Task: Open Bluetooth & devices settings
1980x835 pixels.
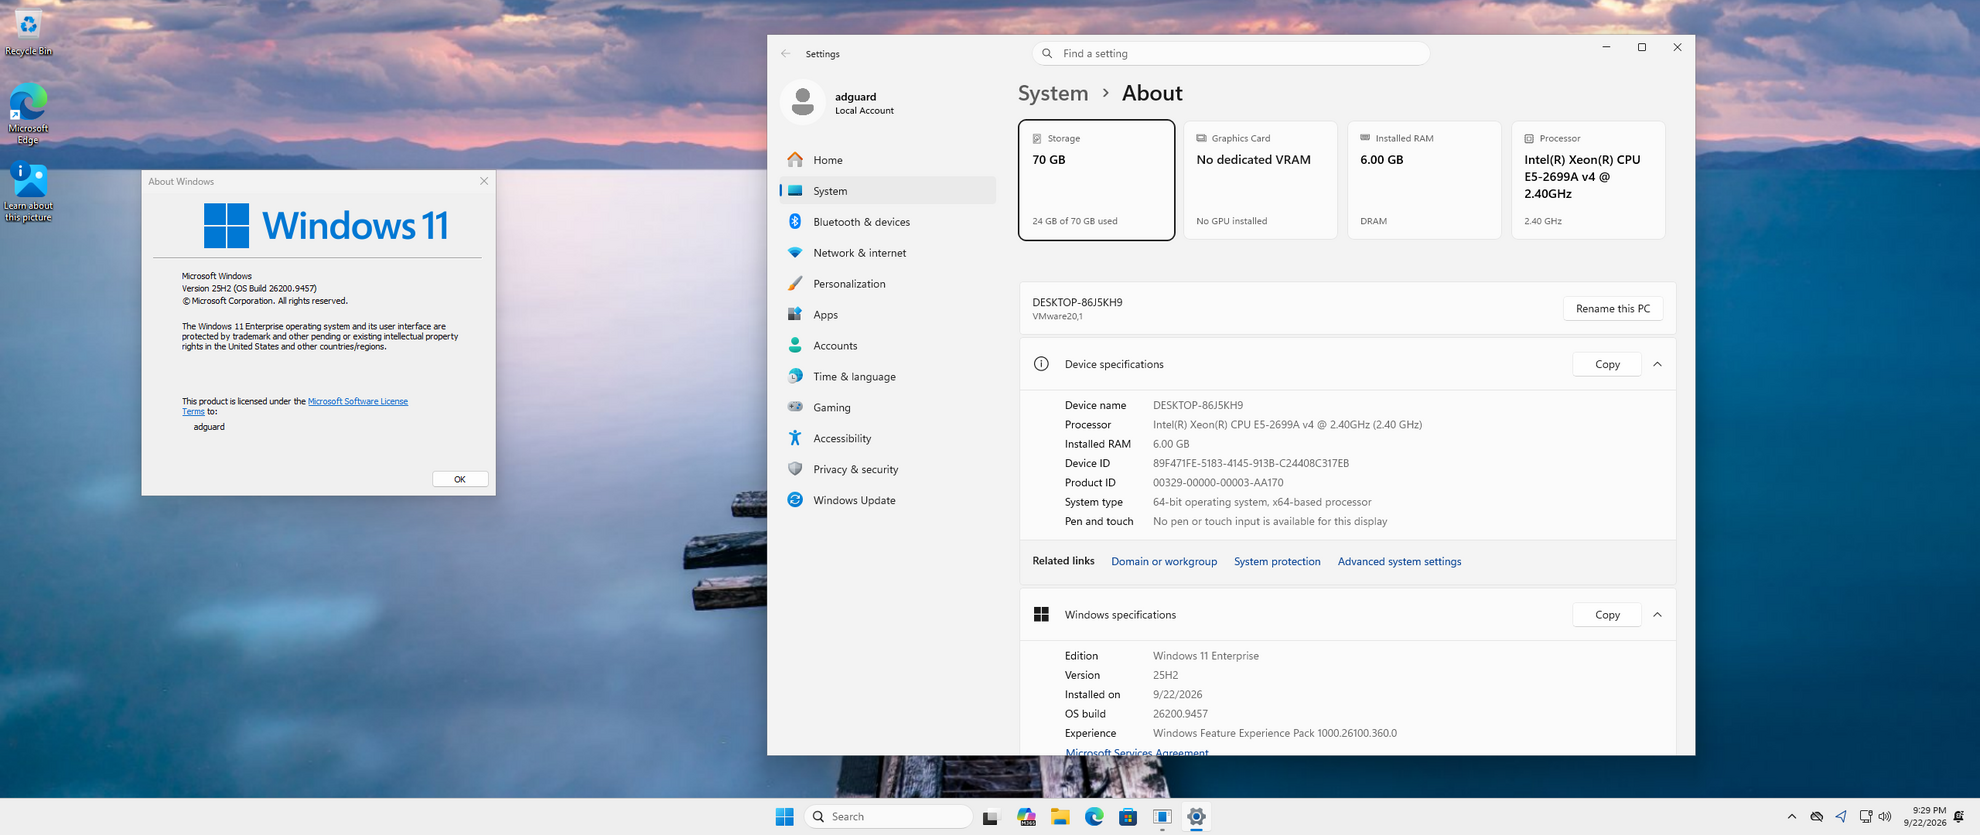Action: (887, 222)
